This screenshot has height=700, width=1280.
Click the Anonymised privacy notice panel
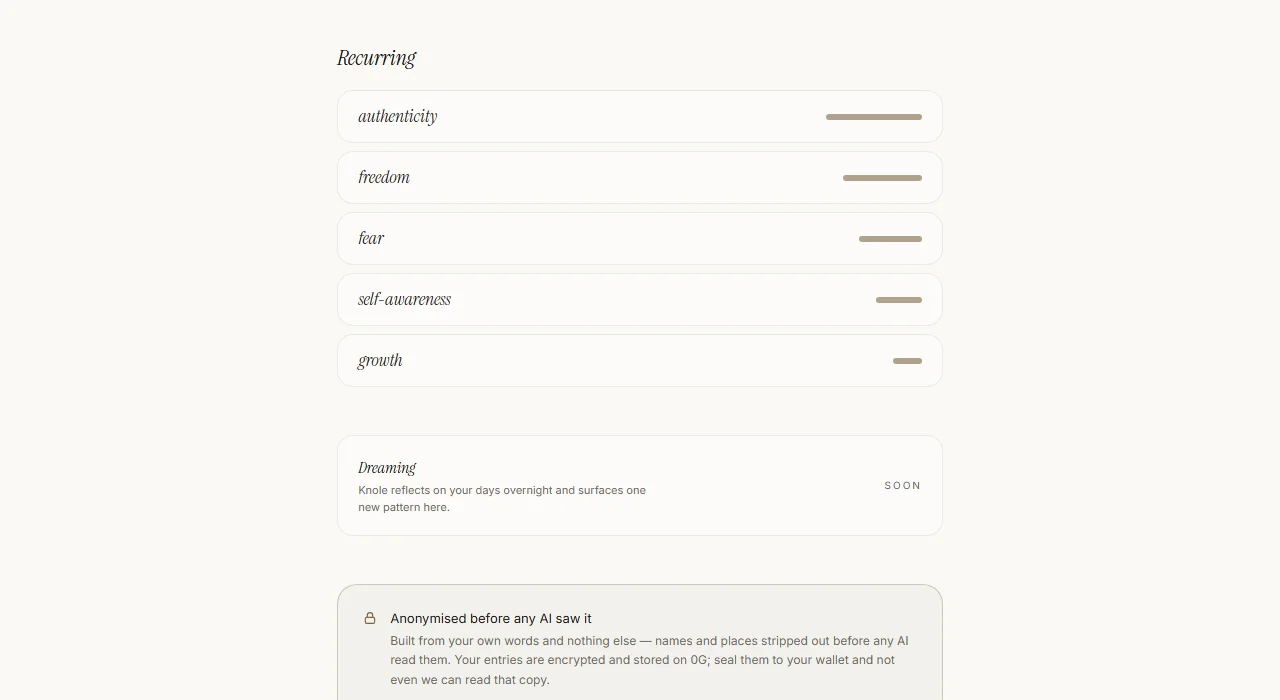click(640, 642)
